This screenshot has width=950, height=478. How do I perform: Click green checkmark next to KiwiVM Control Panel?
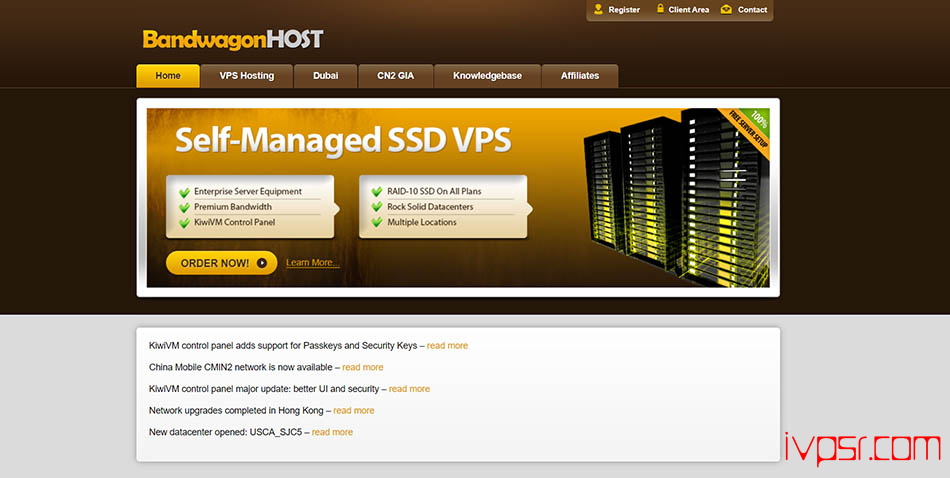[184, 224]
